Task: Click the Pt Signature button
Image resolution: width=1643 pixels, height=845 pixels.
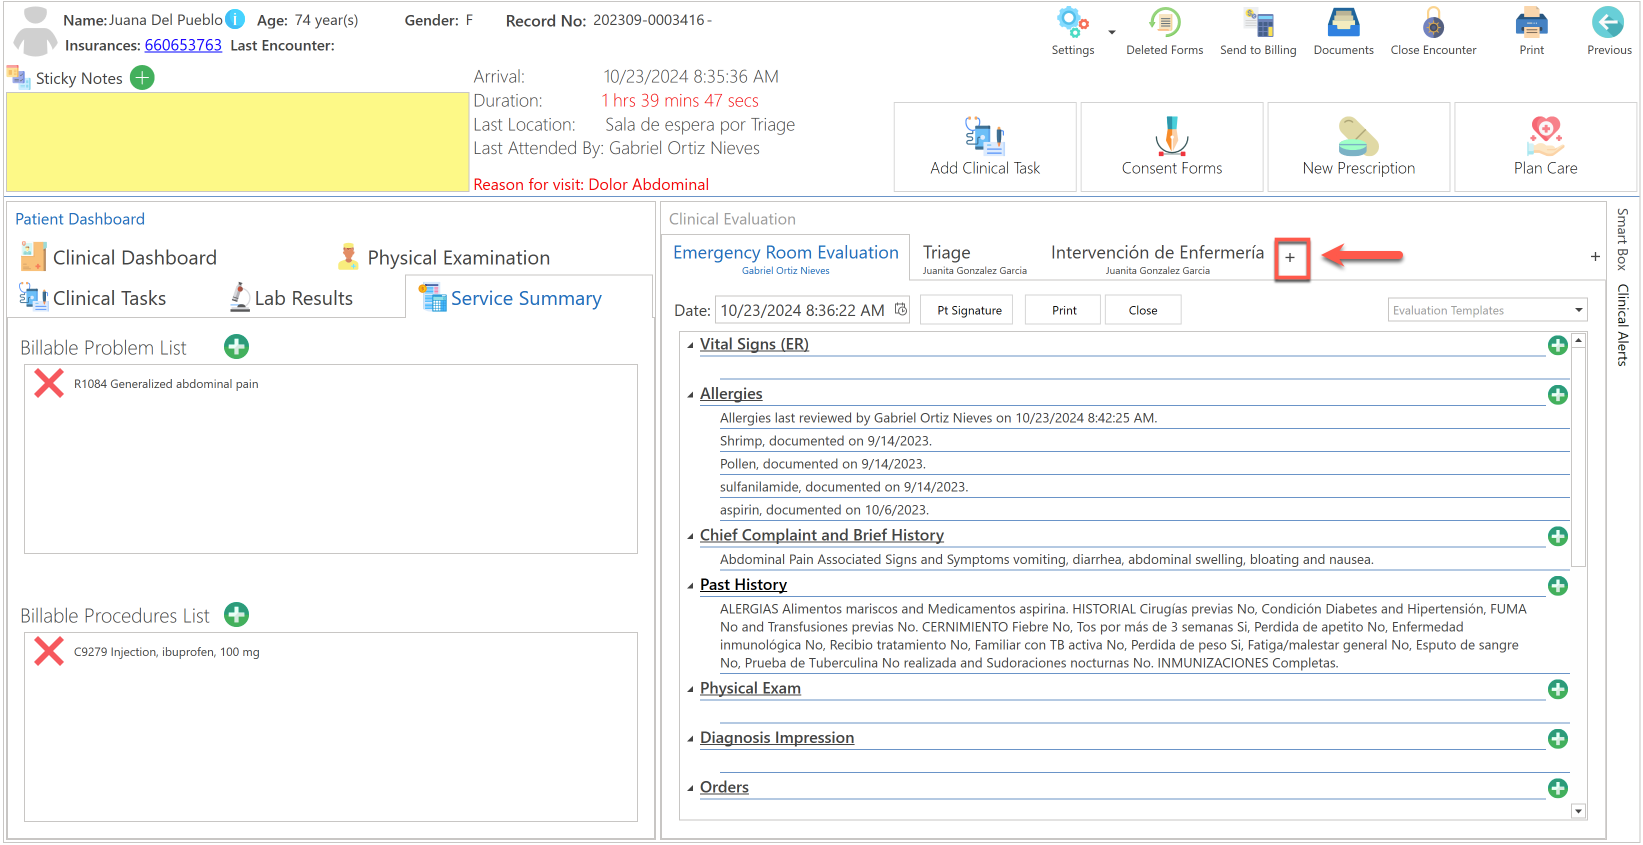Action: [x=969, y=310]
